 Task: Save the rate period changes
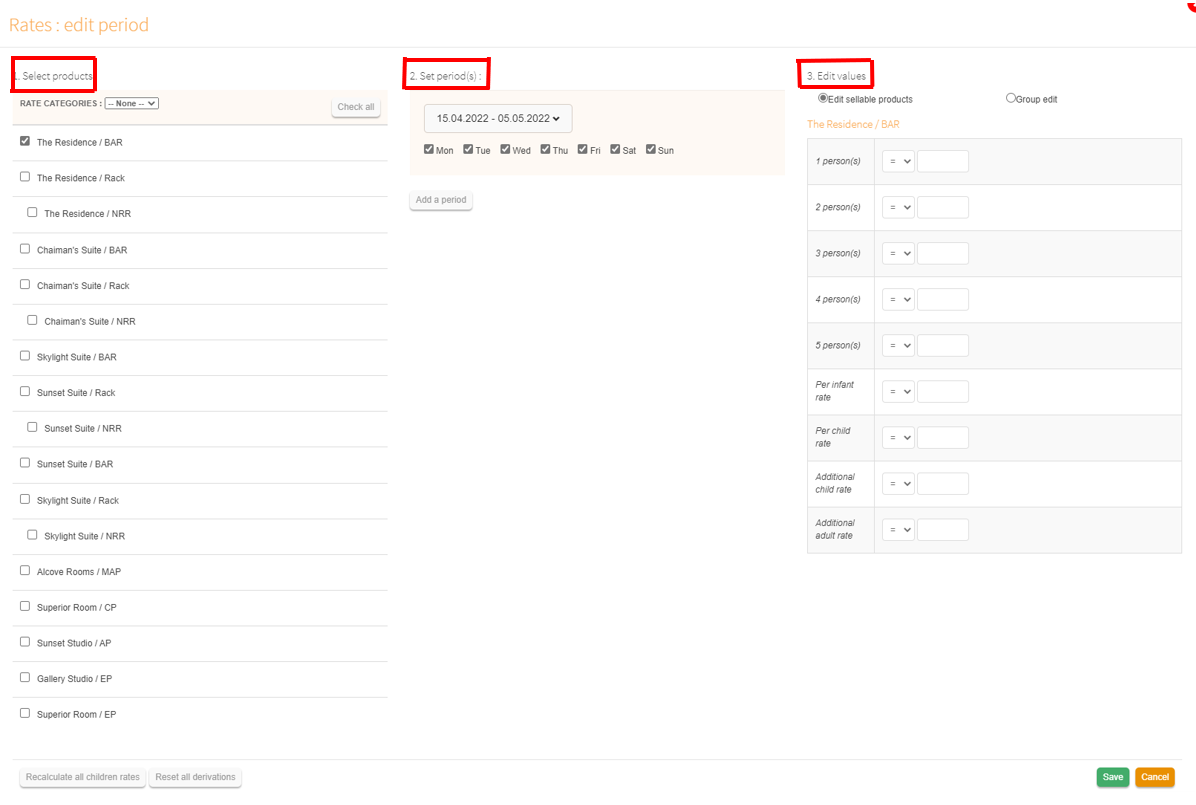1112,777
